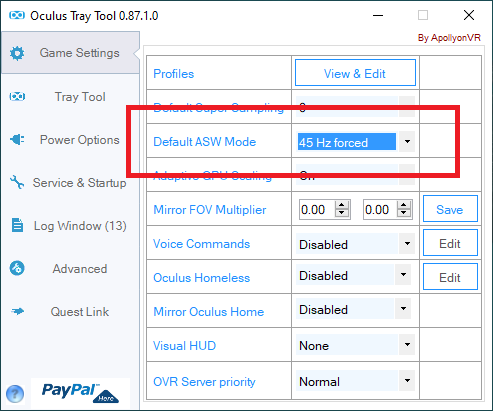The width and height of the screenshot is (493, 411).
Task: Decrease the second Mirror FOV Multiplier value
Action: click(404, 214)
